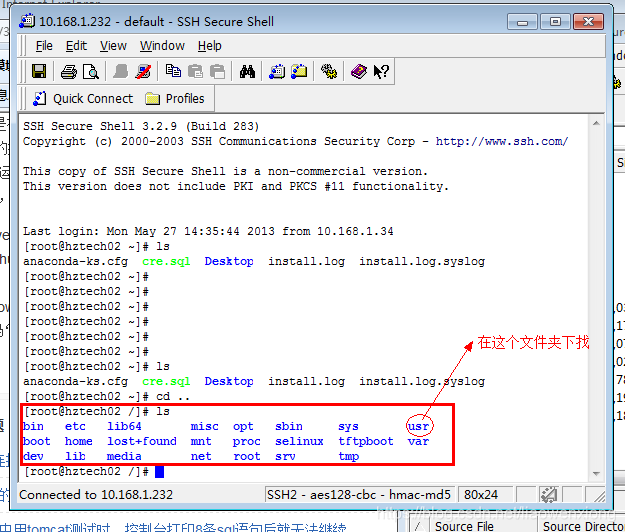Open new file transfer window icon
625x532 pixels.
pyautogui.click(x=299, y=72)
